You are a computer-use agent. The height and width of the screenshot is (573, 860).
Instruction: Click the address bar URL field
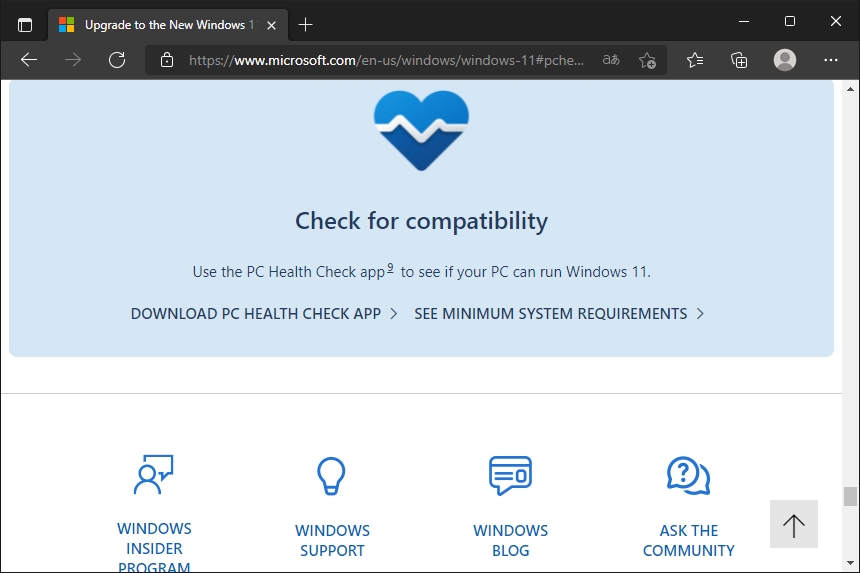(386, 60)
